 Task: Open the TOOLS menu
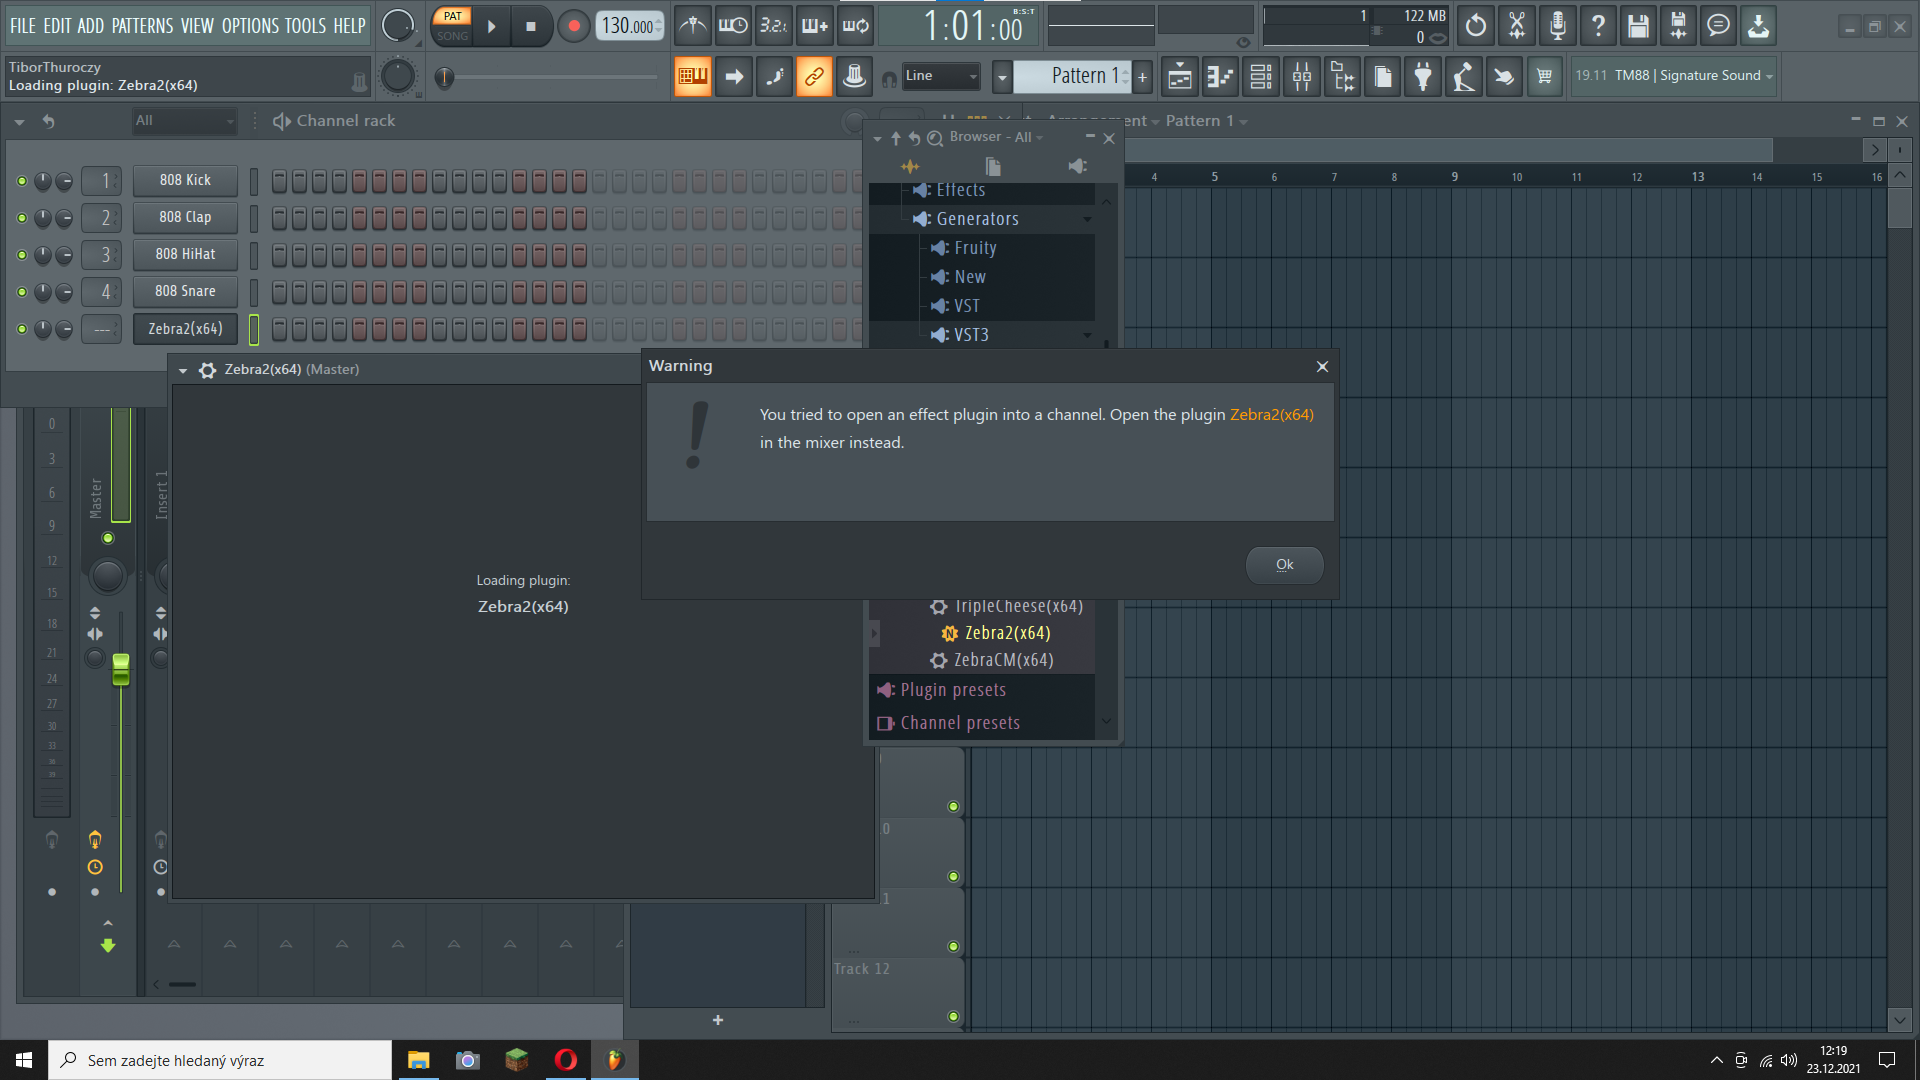[x=306, y=26]
